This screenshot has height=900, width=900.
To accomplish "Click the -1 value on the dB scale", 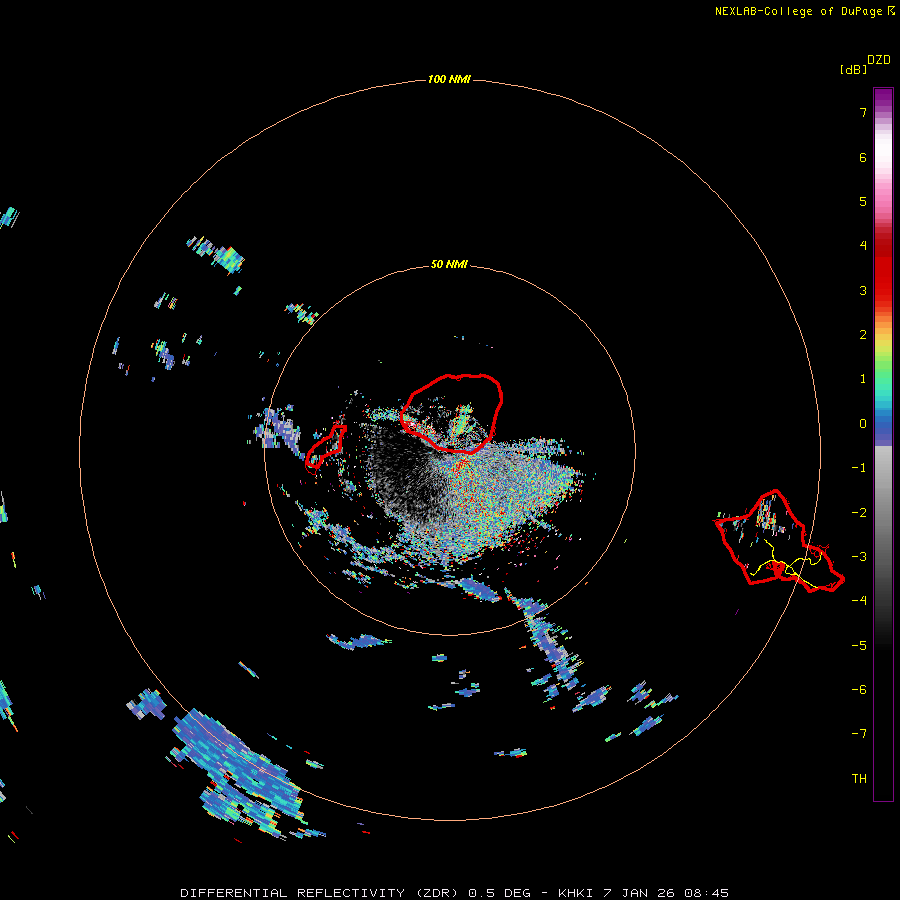I will 859,468.
